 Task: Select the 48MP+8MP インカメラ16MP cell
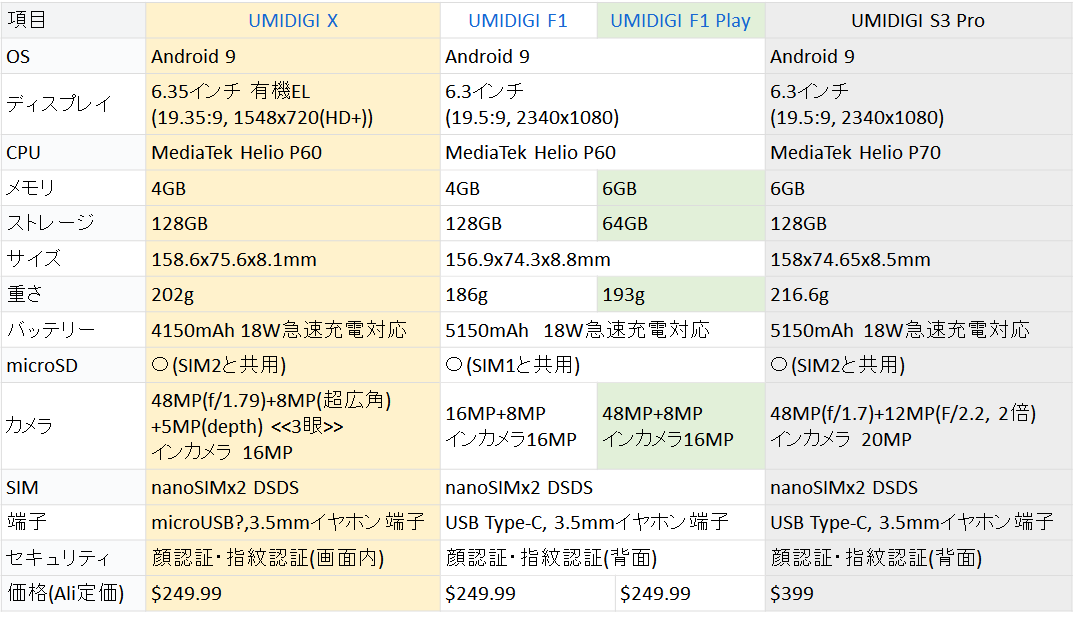[x=680, y=426]
